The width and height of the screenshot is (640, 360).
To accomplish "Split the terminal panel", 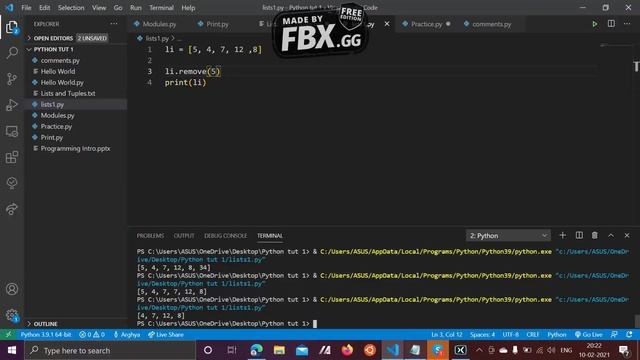I will (579, 235).
